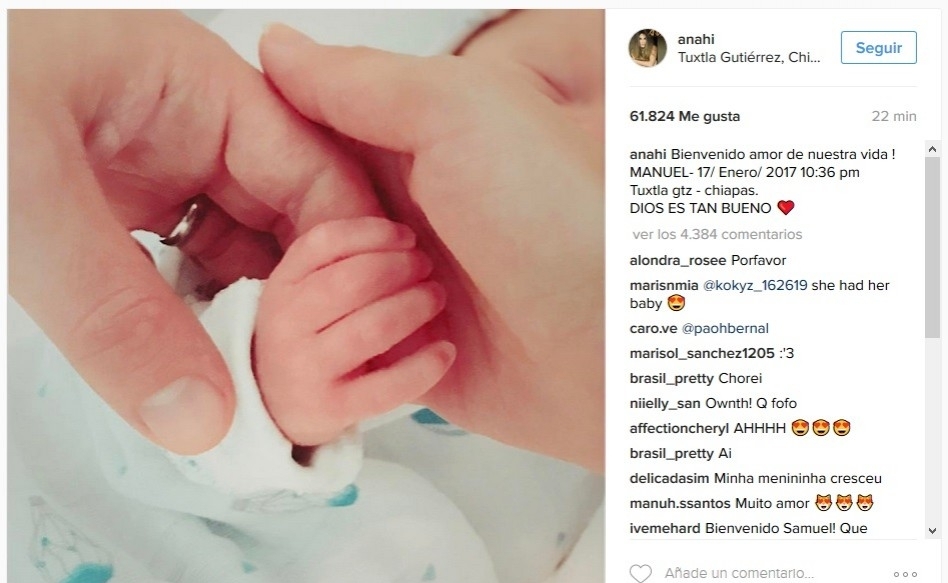Open marisol_sanchez1205 commenter profile
Image resolution: width=948 pixels, height=583 pixels.
[x=702, y=353]
